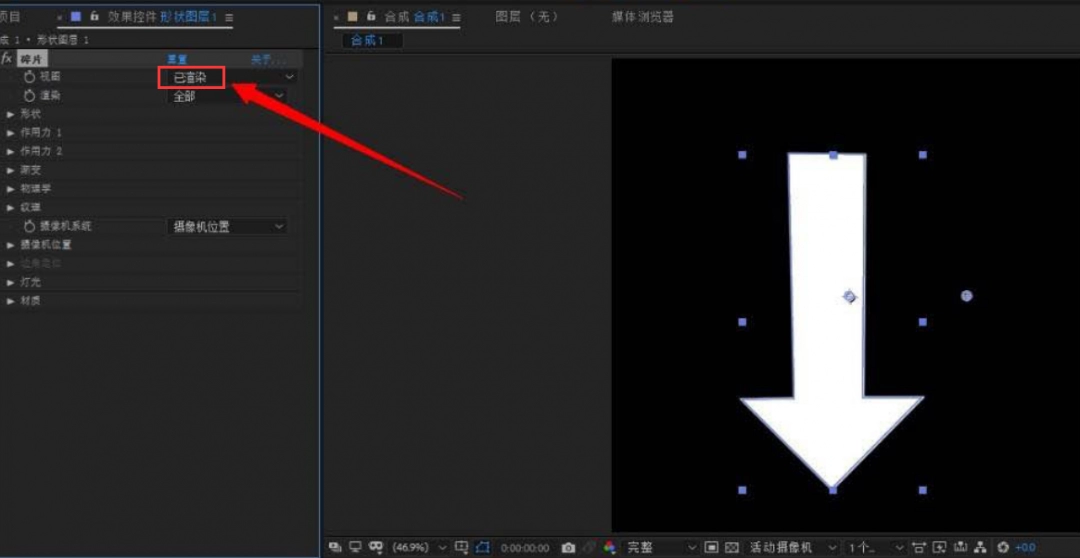Switch to the 图层 (无) tab

(529, 17)
